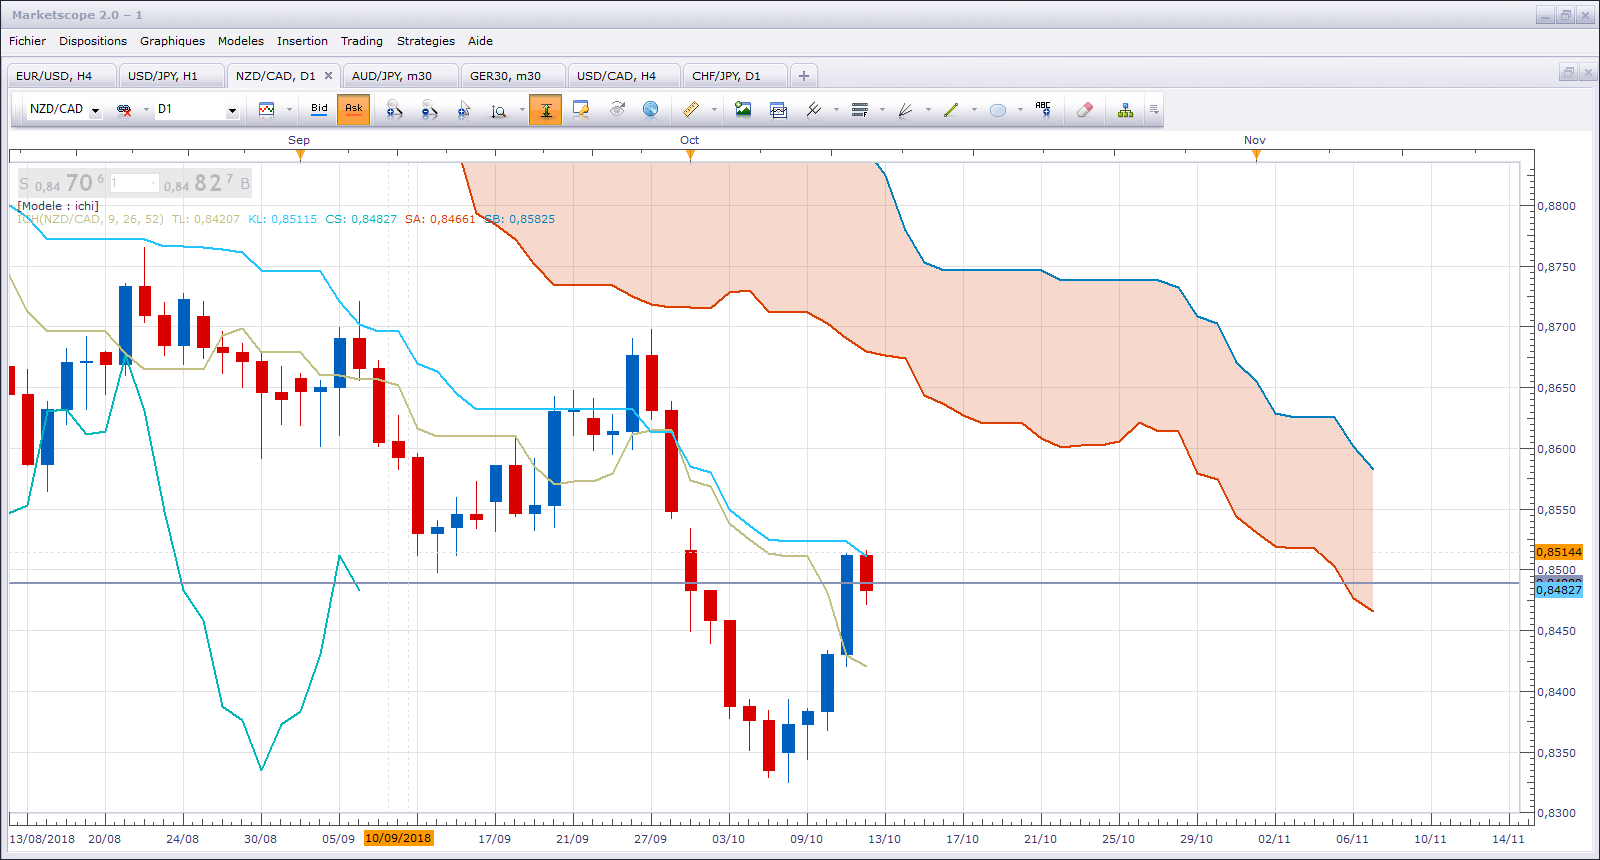Switch to the EUR/USD, H4 tab
Viewport: 1600px width, 860px height.
(62, 76)
